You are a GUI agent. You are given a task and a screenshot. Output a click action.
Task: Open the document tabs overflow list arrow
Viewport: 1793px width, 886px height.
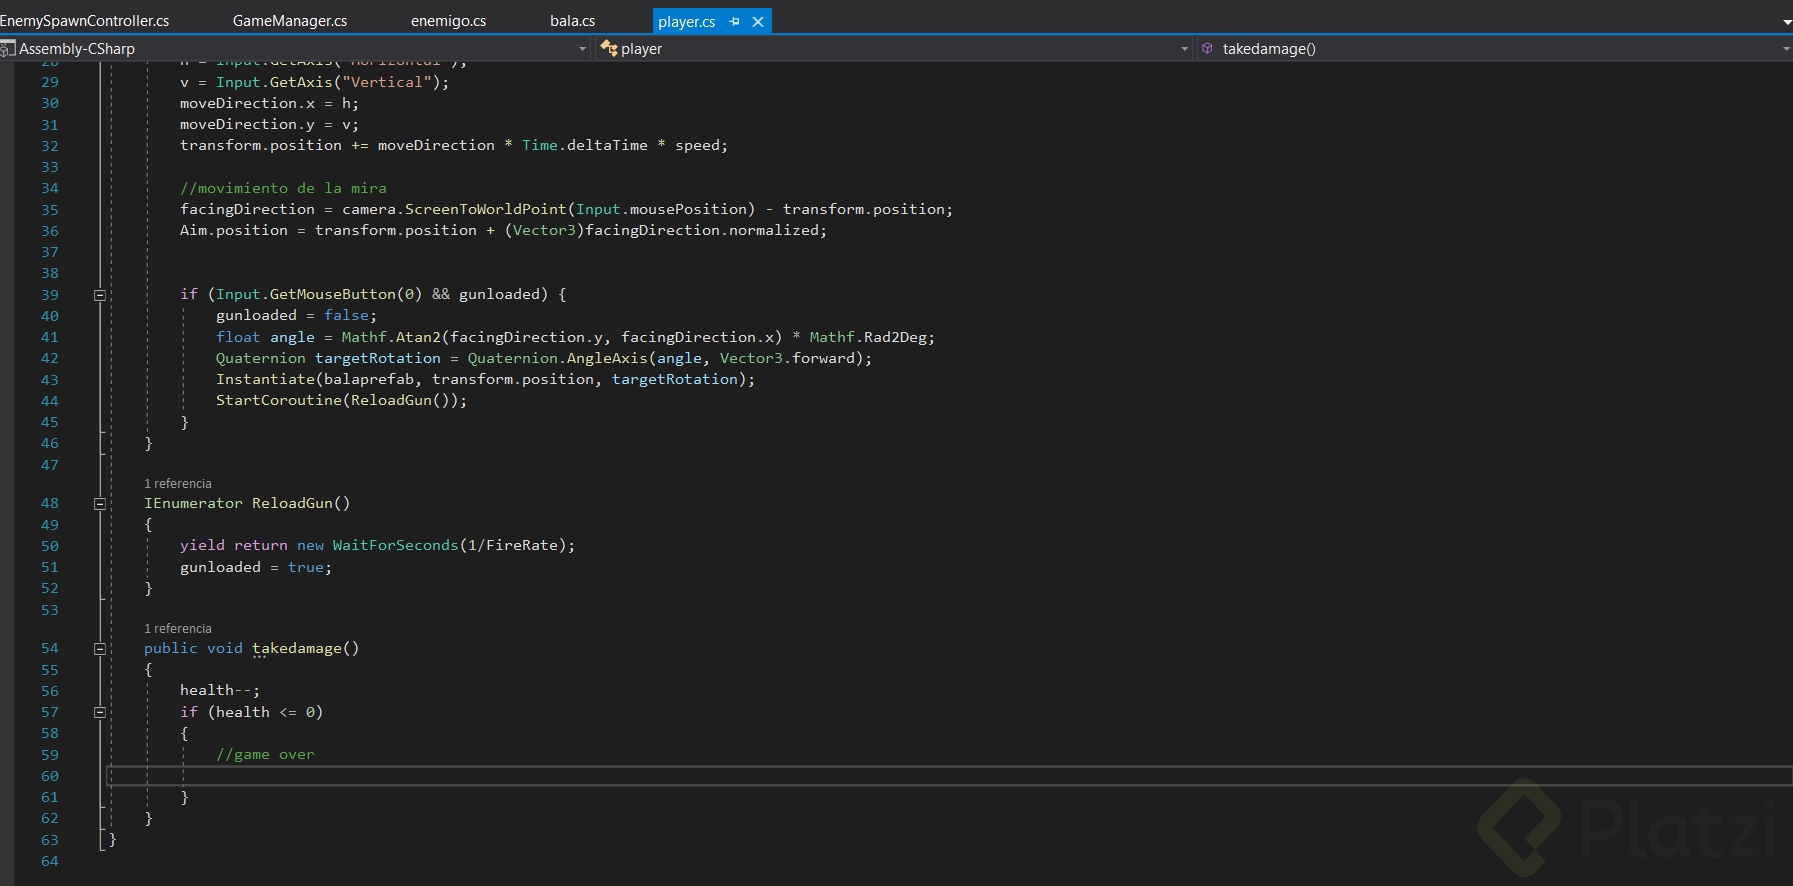(x=1786, y=22)
